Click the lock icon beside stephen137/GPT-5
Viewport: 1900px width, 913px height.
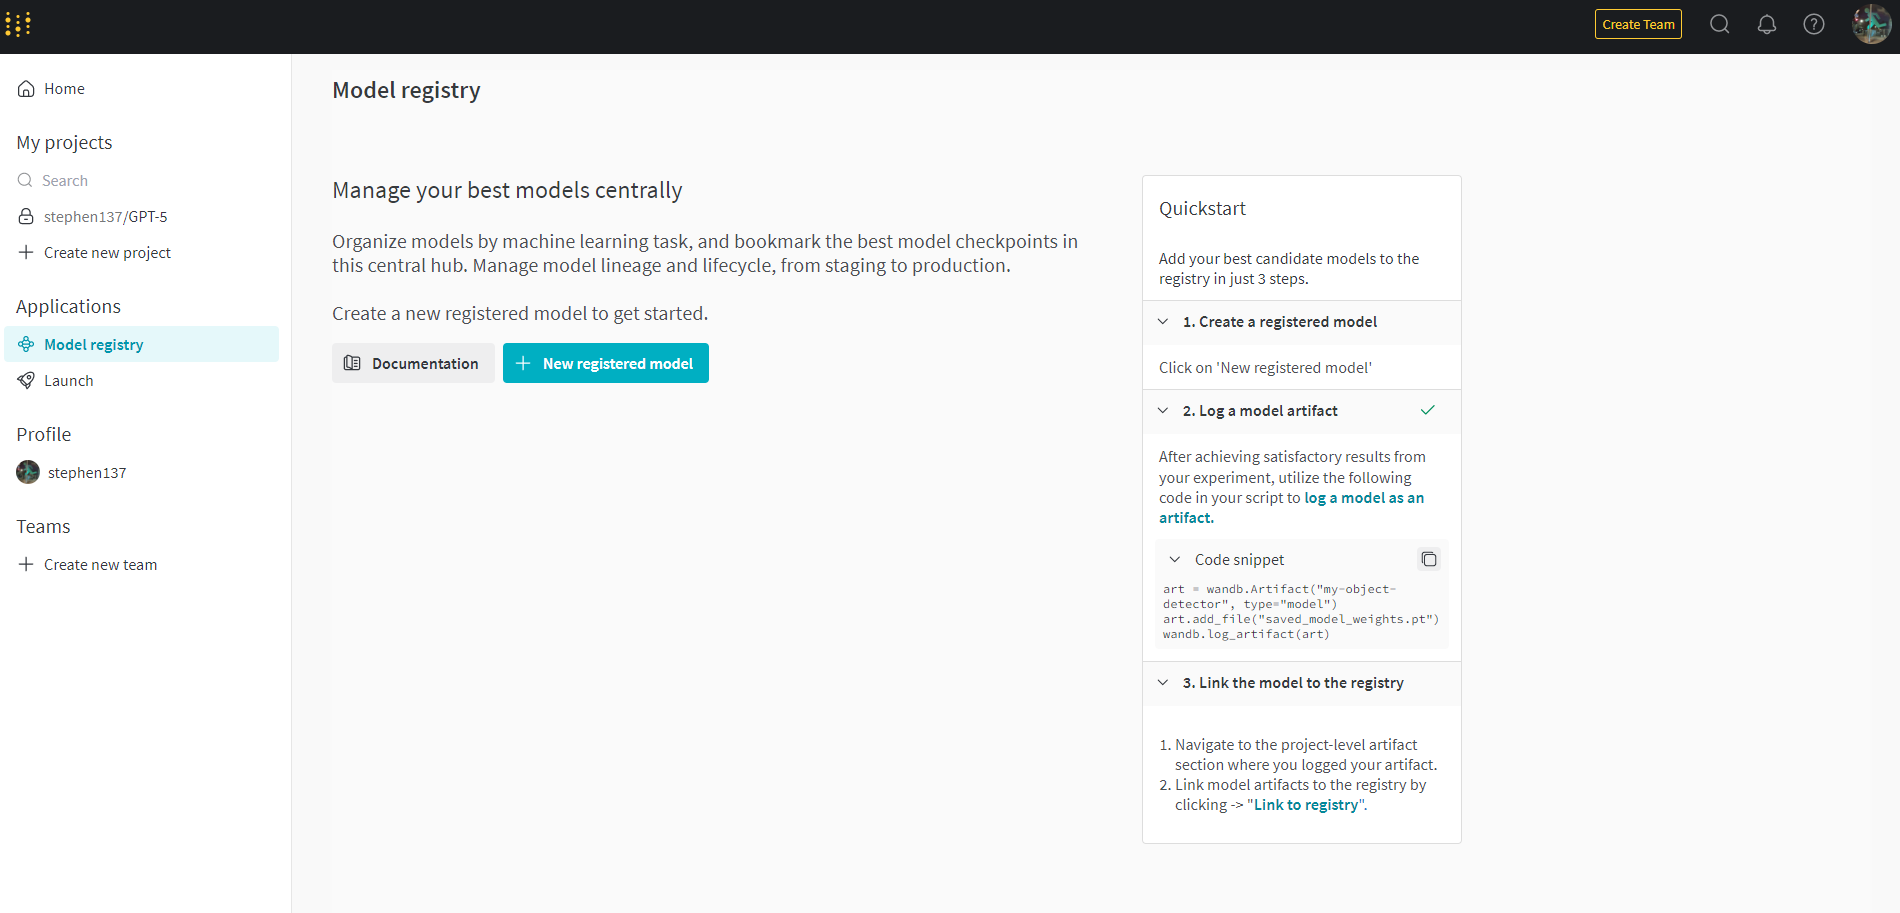point(26,216)
